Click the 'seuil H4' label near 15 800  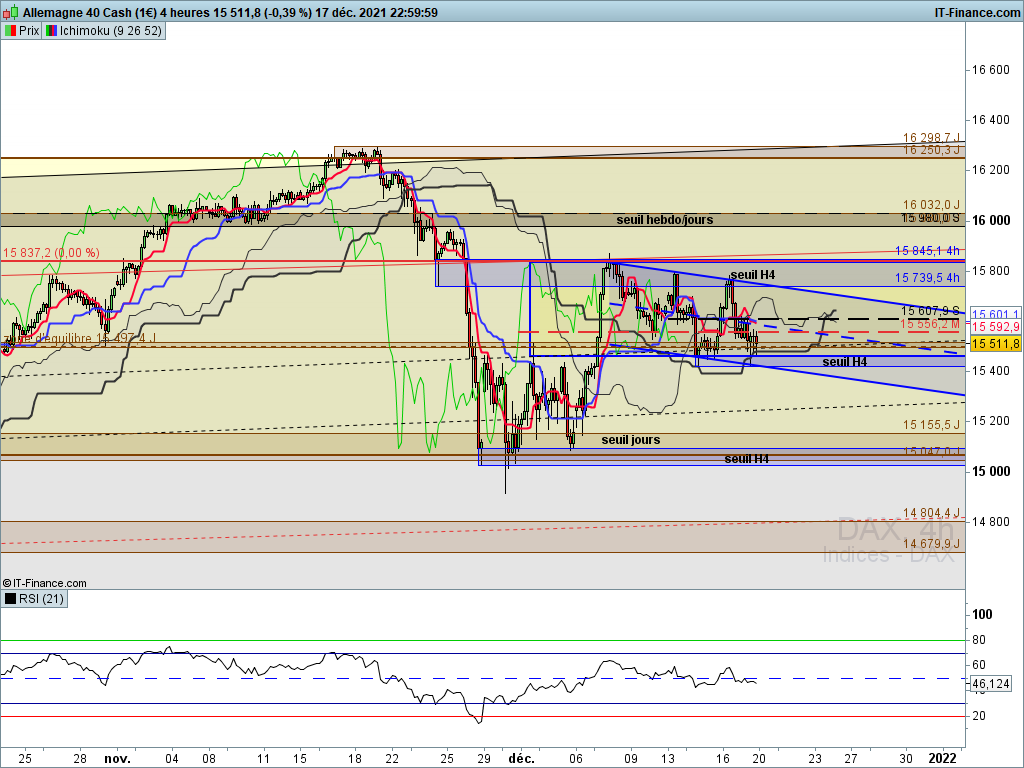752,275
